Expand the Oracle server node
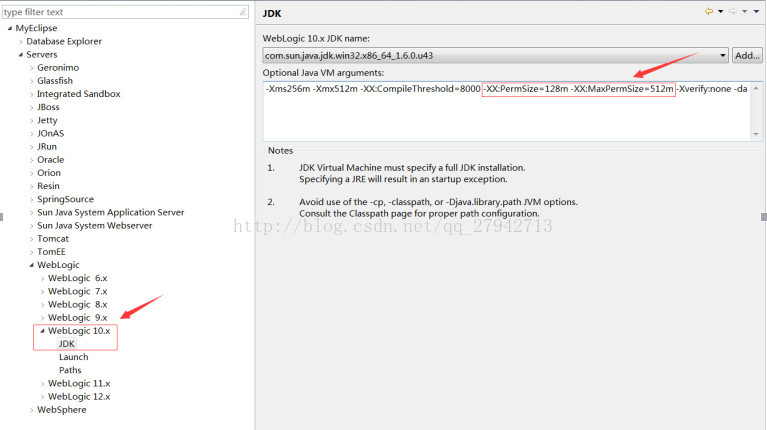This screenshot has height=430, width=767. click(31, 160)
